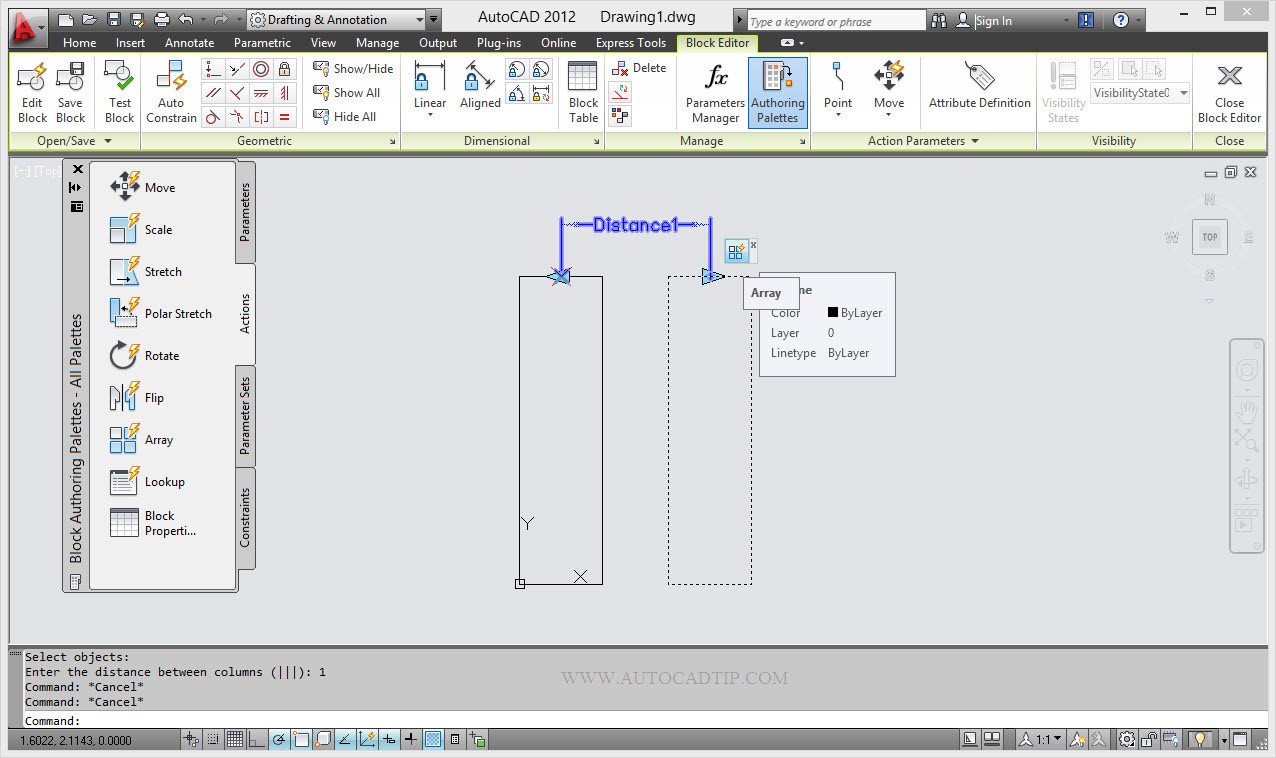Run Auto Constrain

tap(171, 93)
